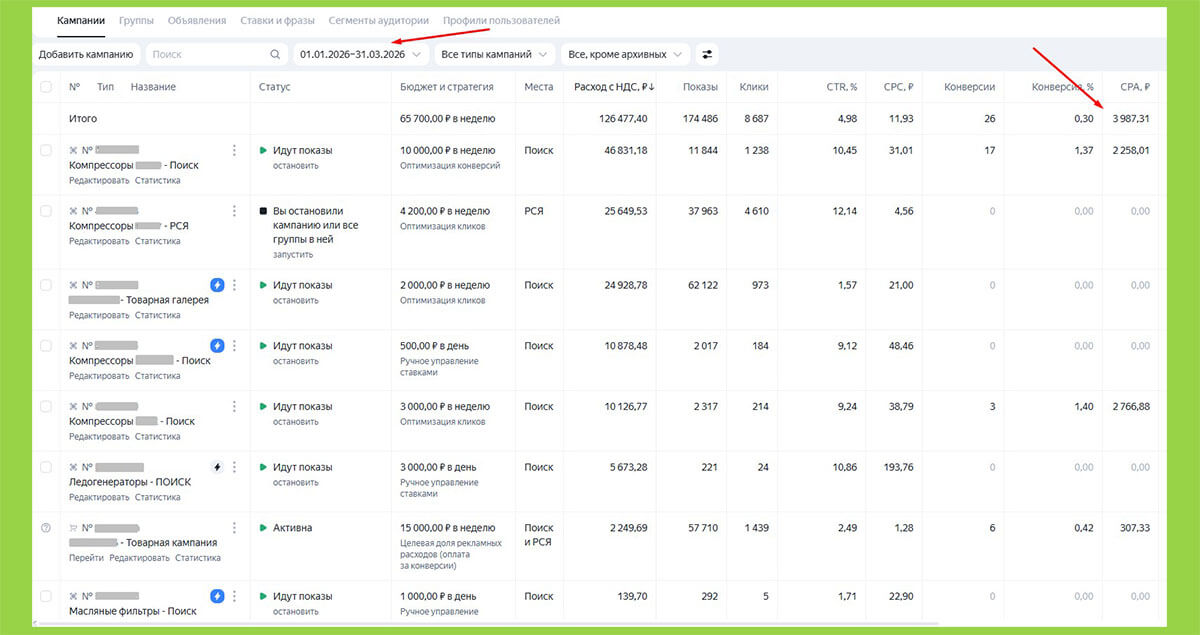This screenshot has width=1200, height=635.
Task: Click lightning badge on Товарная галерея campaign
Action: click(x=217, y=285)
